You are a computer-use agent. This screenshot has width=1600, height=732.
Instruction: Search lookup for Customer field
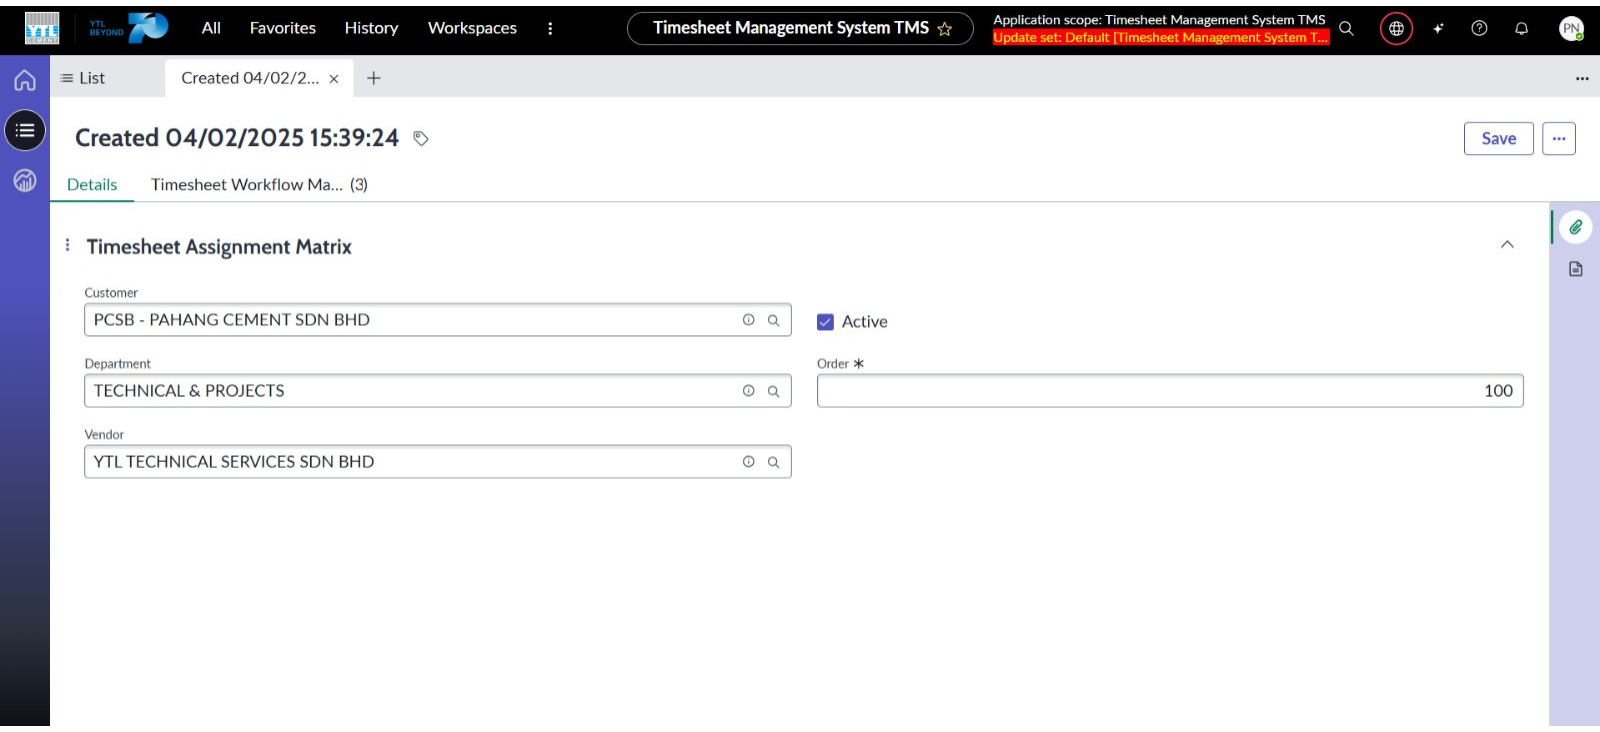coord(773,320)
